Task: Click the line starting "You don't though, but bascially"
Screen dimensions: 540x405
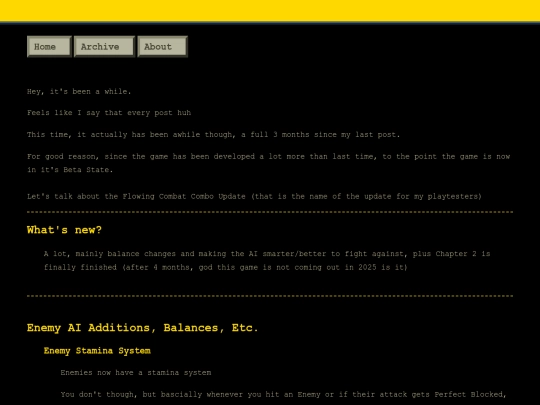Action: pyautogui.click(x=283, y=395)
